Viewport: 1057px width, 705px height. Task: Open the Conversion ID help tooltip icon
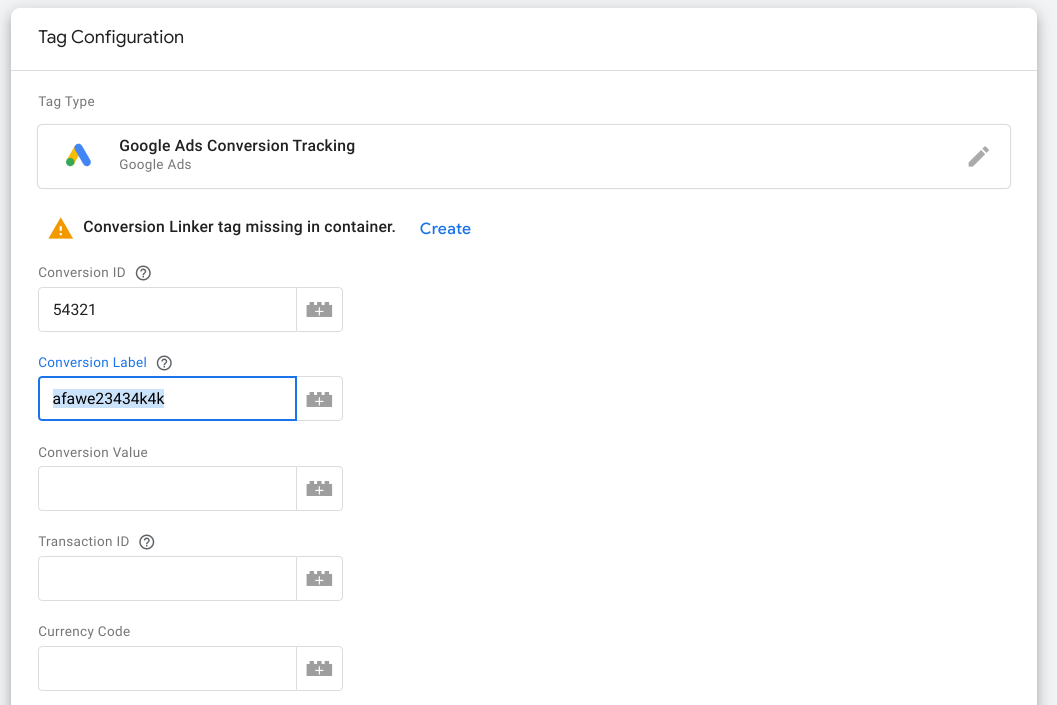click(x=143, y=273)
